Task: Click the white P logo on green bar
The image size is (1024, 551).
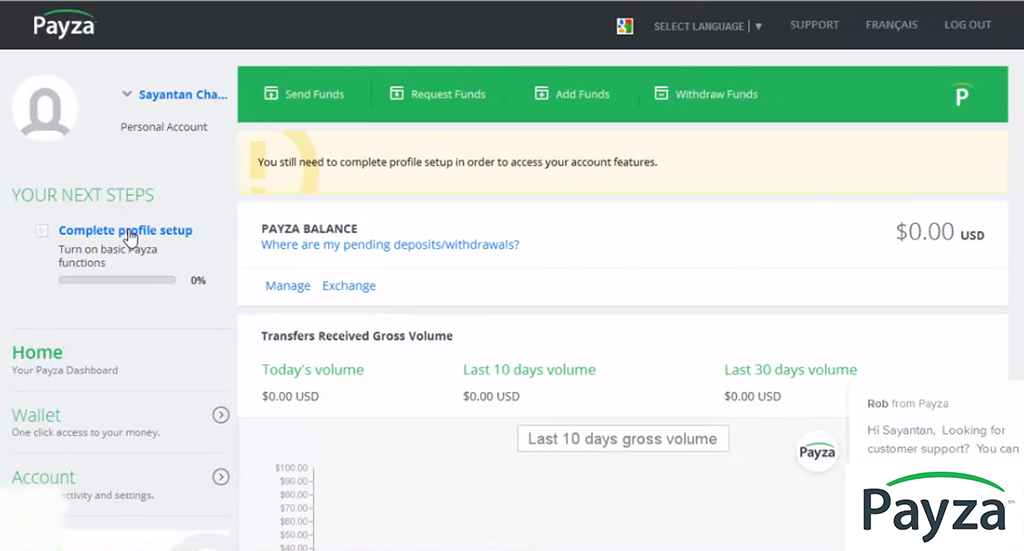Action: [x=961, y=95]
